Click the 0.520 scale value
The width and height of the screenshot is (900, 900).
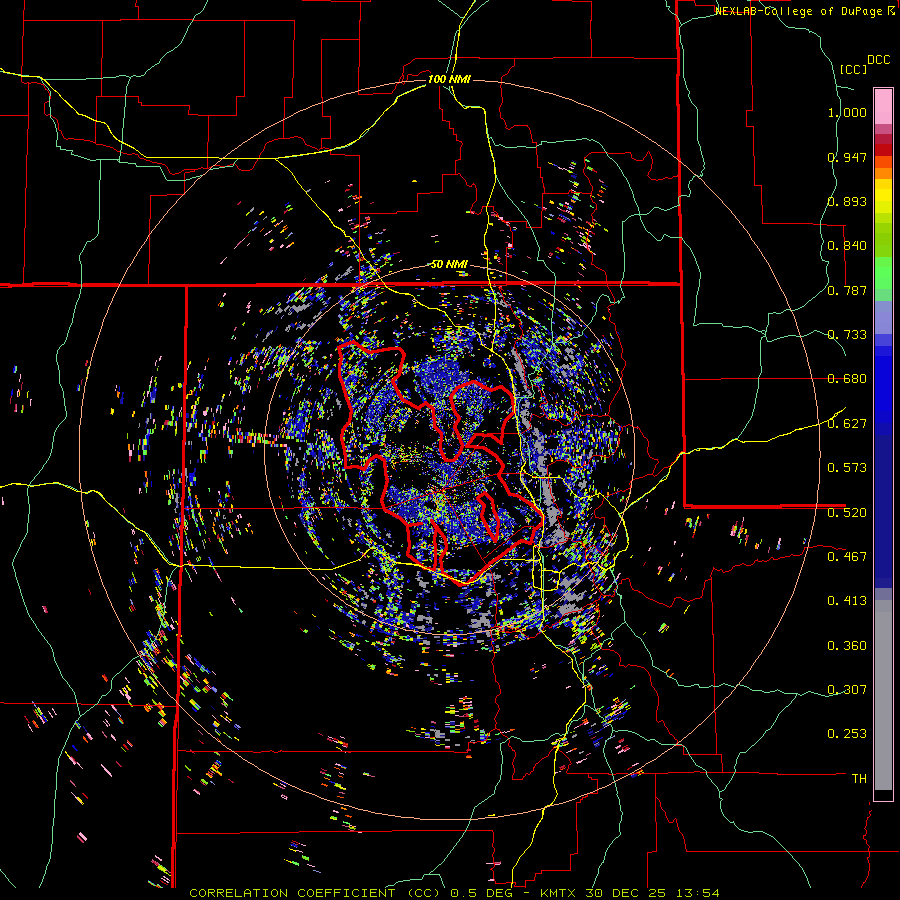(847, 512)
